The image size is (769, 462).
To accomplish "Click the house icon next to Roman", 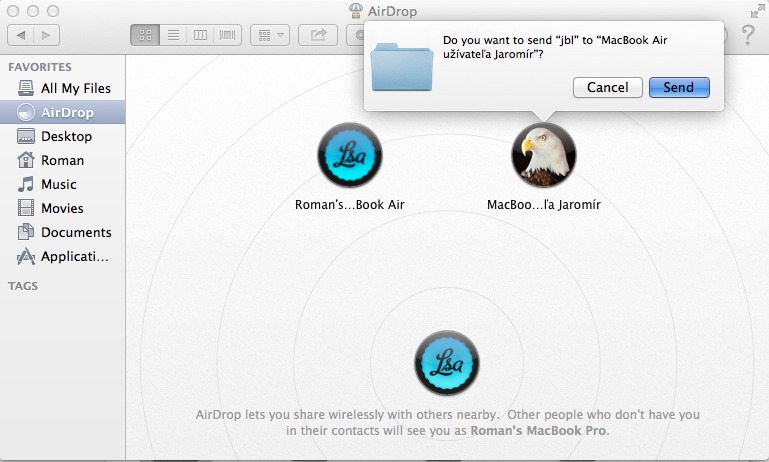I will pos(26,160).
